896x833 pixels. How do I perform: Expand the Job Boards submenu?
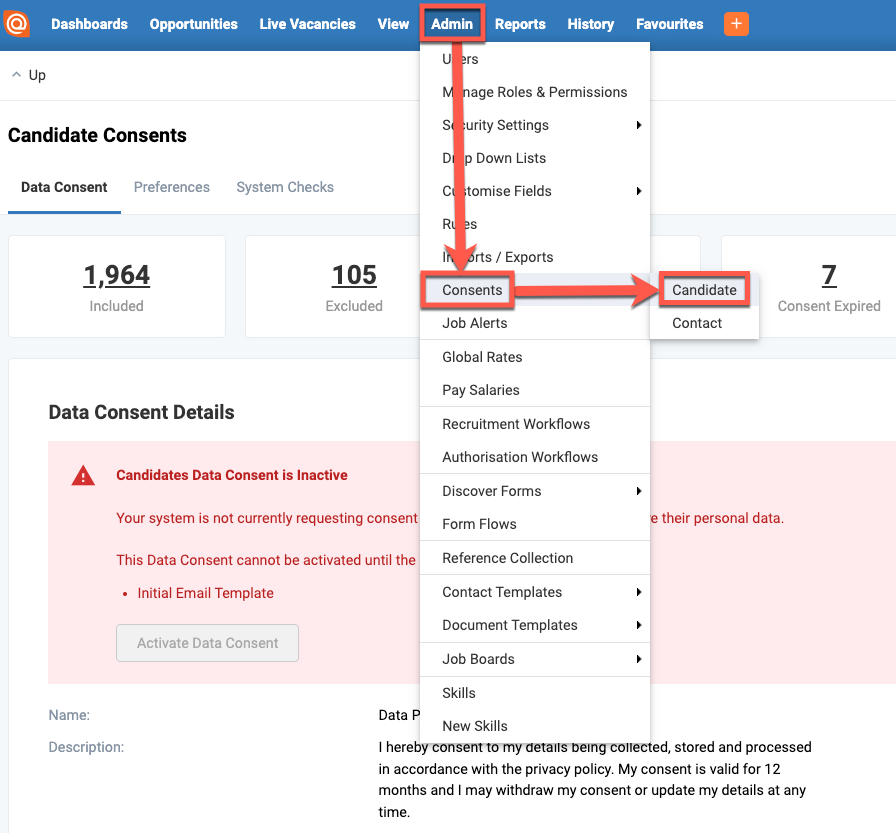(x=480, y=659)
